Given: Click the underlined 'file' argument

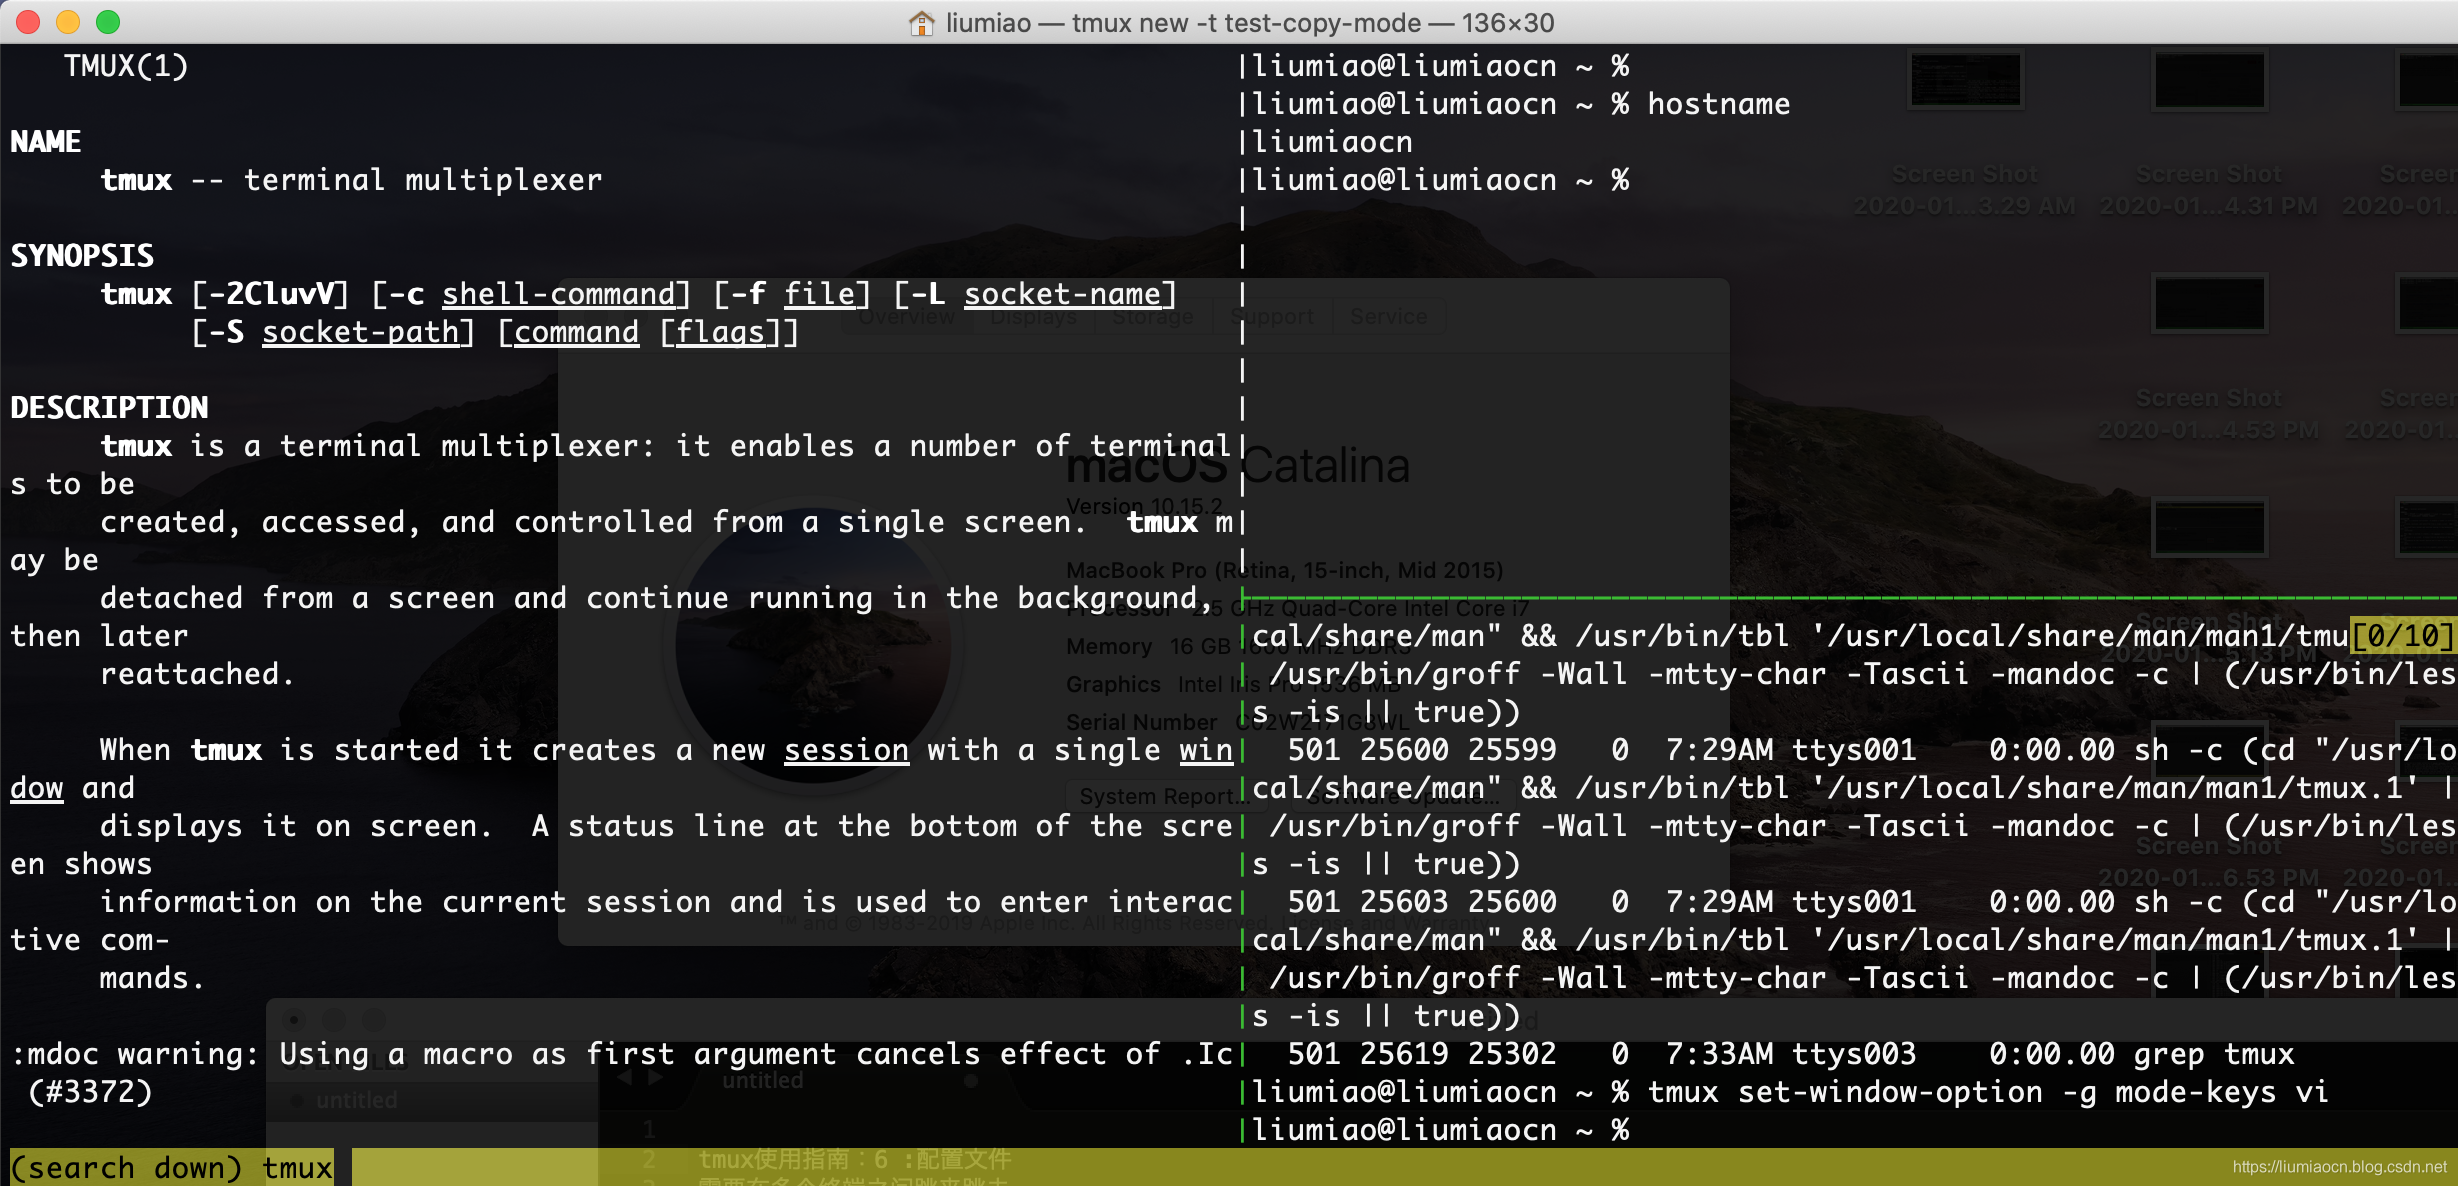Looking at the screenshot, I should click(820, 294).
